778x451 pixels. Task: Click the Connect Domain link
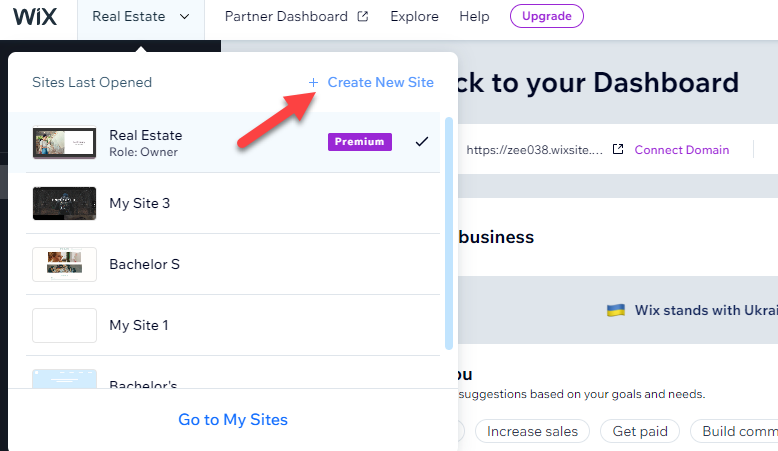pyautogui.click(x=681, y=150)
